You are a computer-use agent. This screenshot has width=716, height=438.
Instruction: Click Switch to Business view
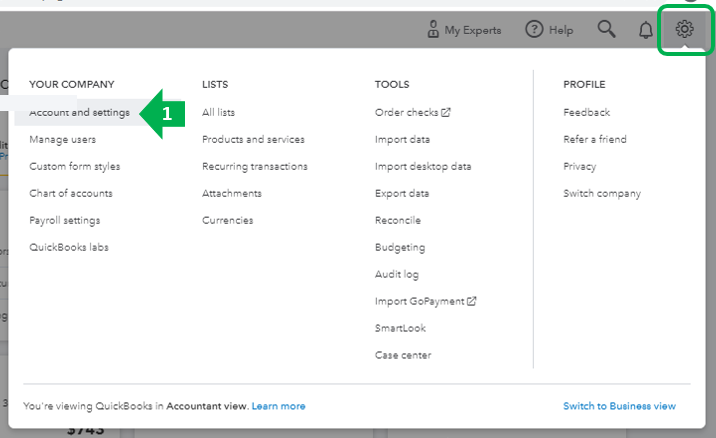[619, 406]
